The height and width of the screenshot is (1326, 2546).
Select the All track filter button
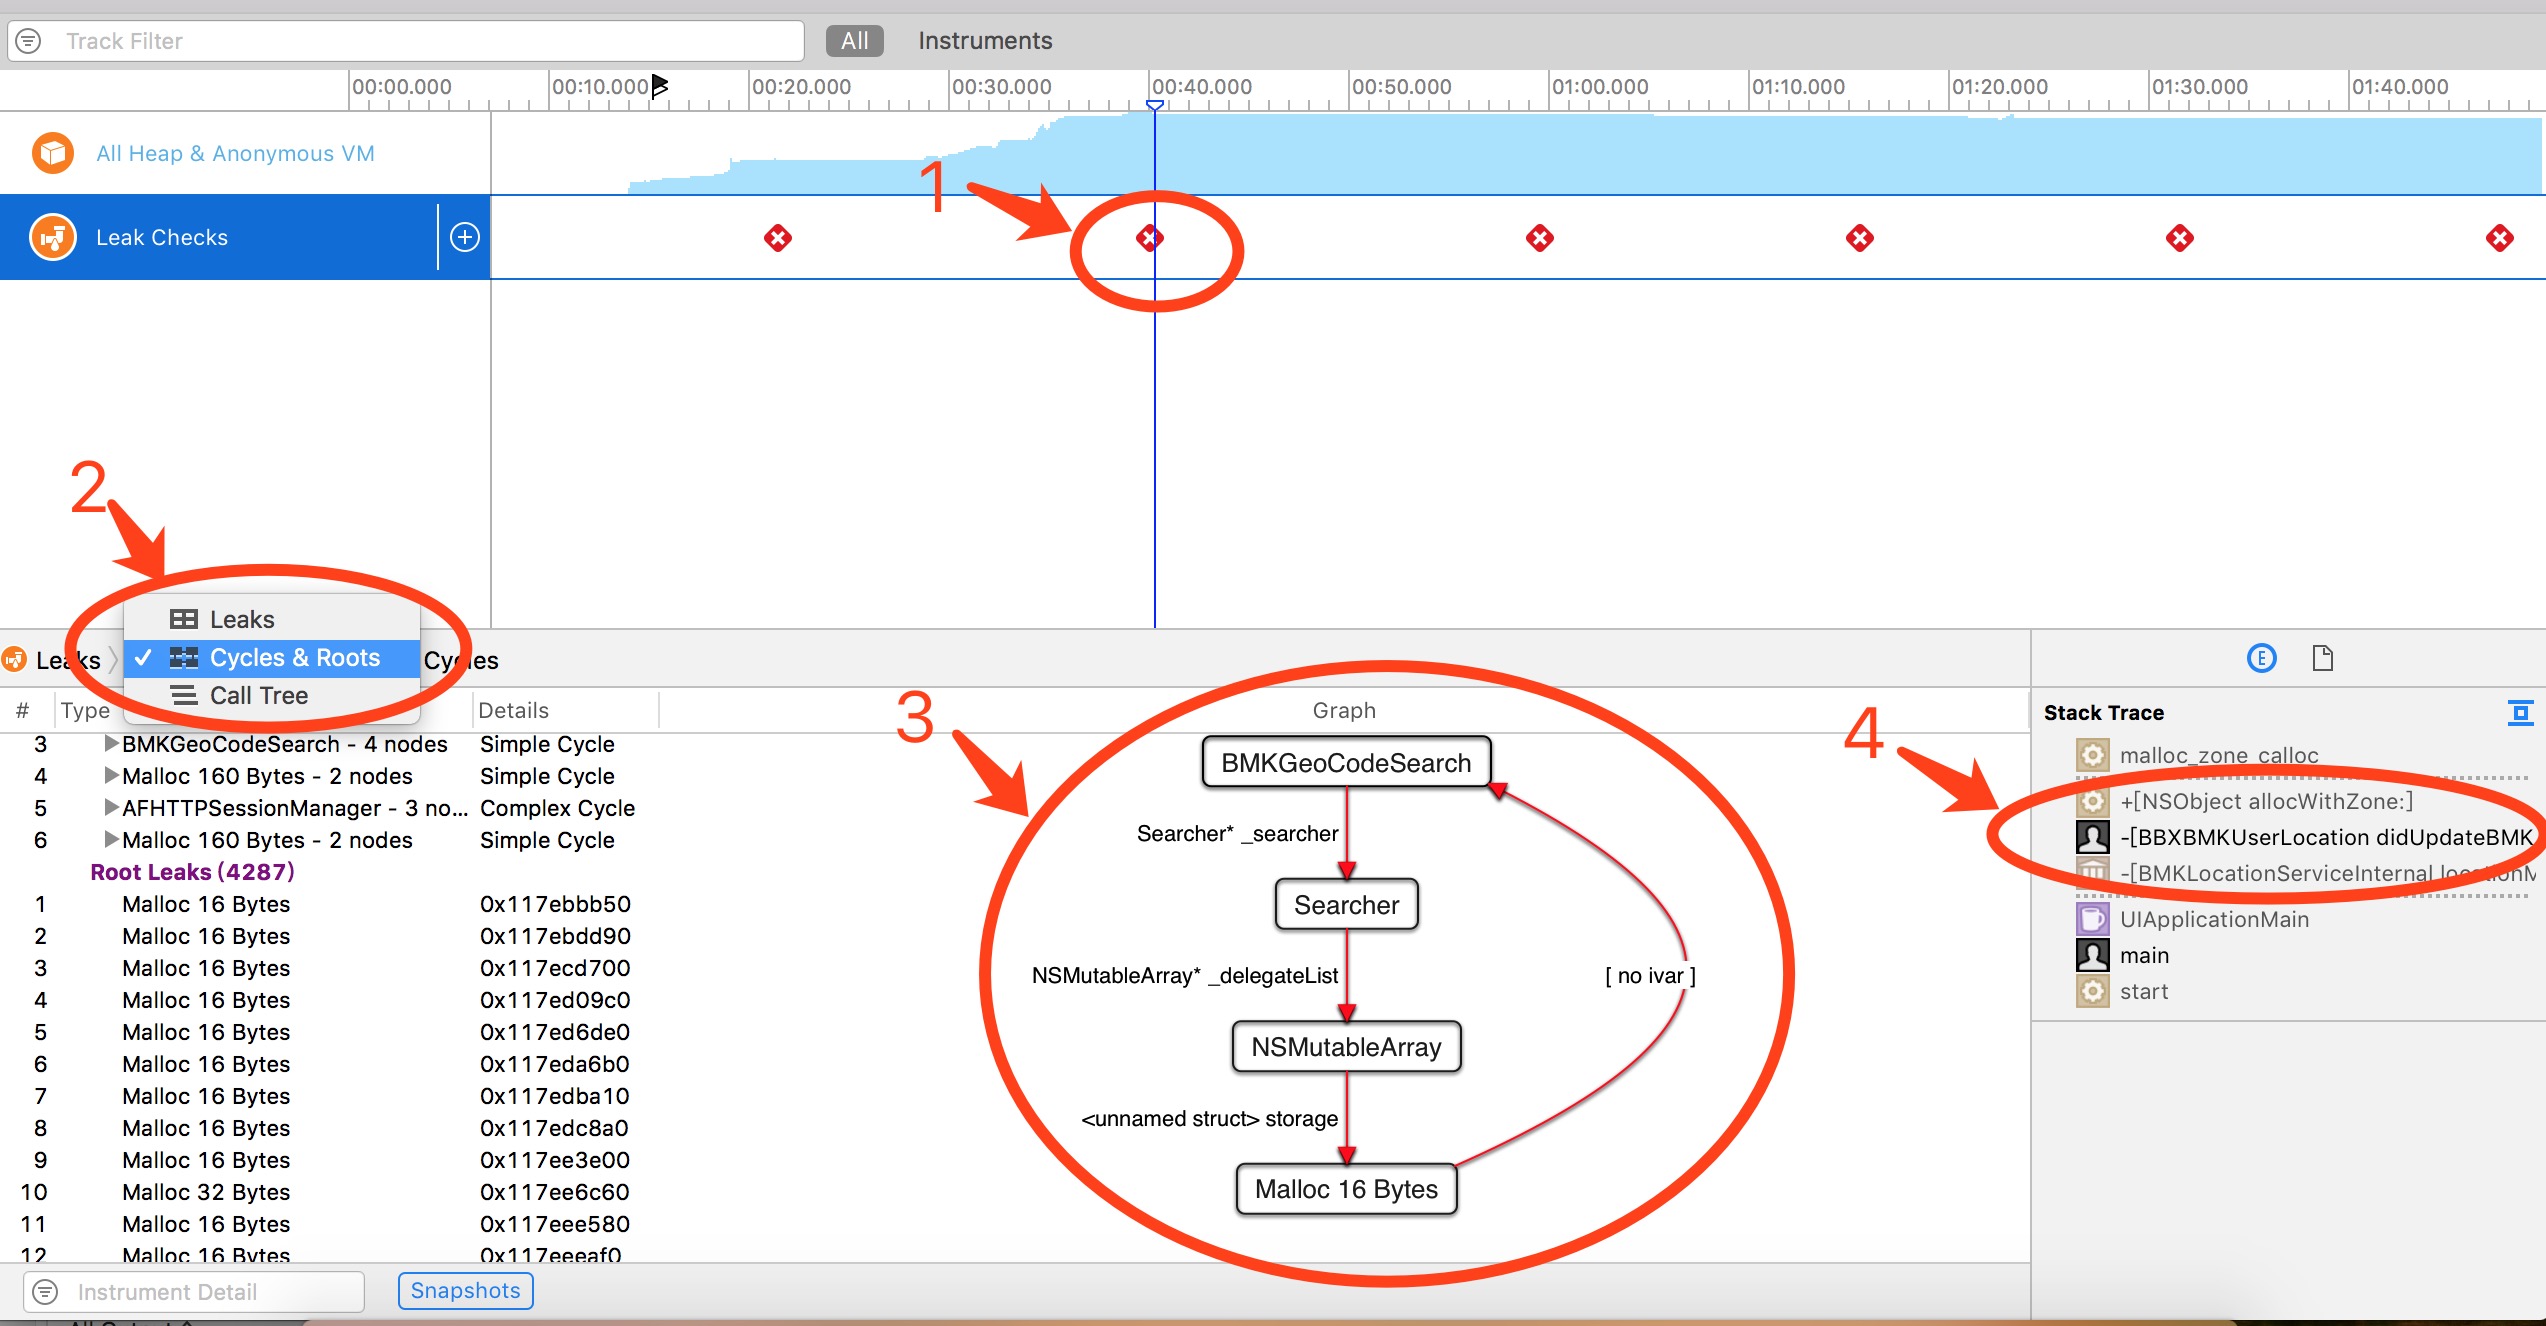tap(854, 41)
